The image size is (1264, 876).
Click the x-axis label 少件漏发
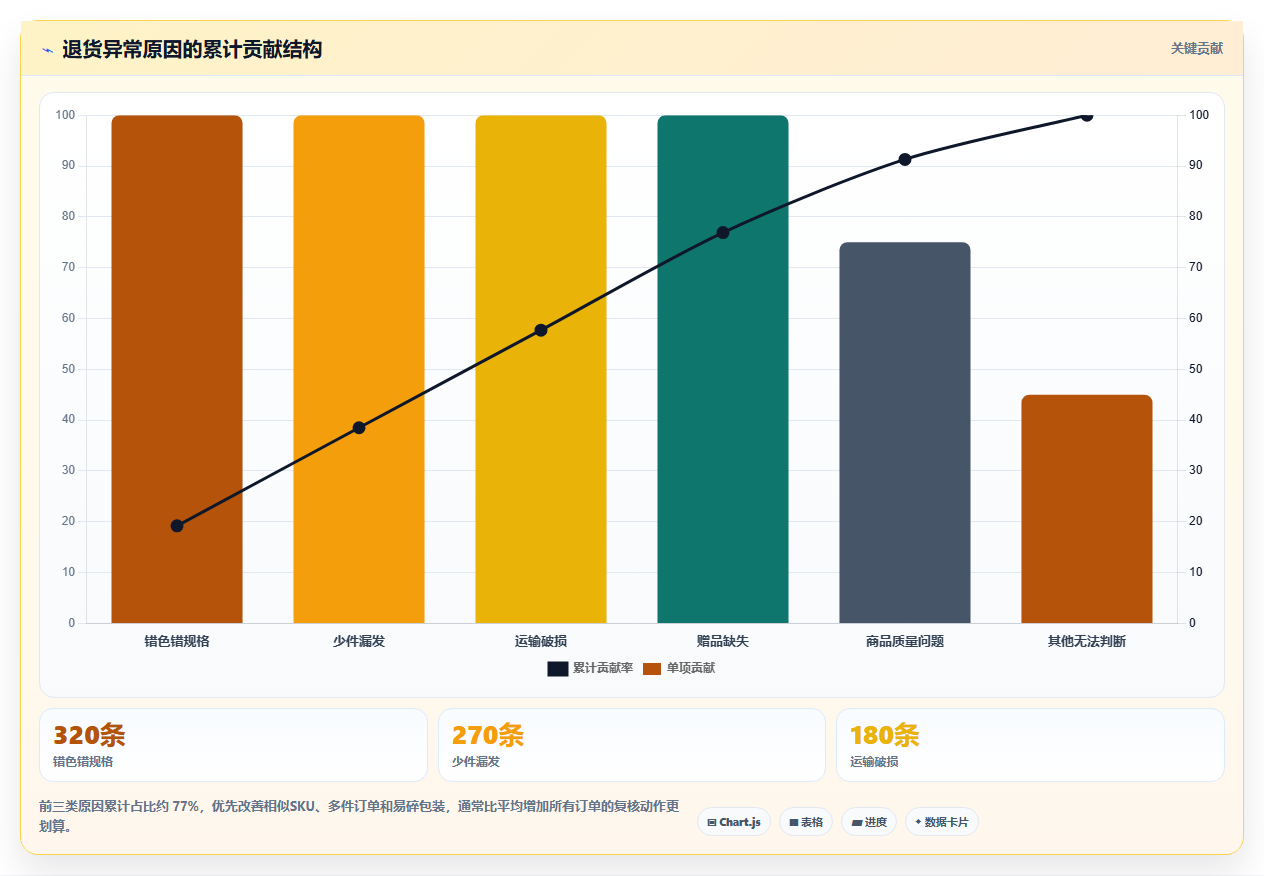[359, 641]
